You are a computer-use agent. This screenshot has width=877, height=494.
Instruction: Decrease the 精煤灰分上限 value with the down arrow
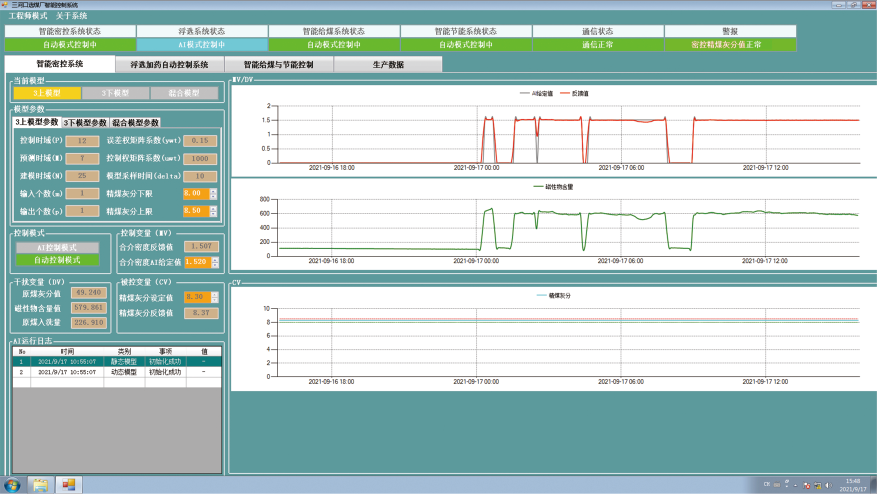(213, 214)
